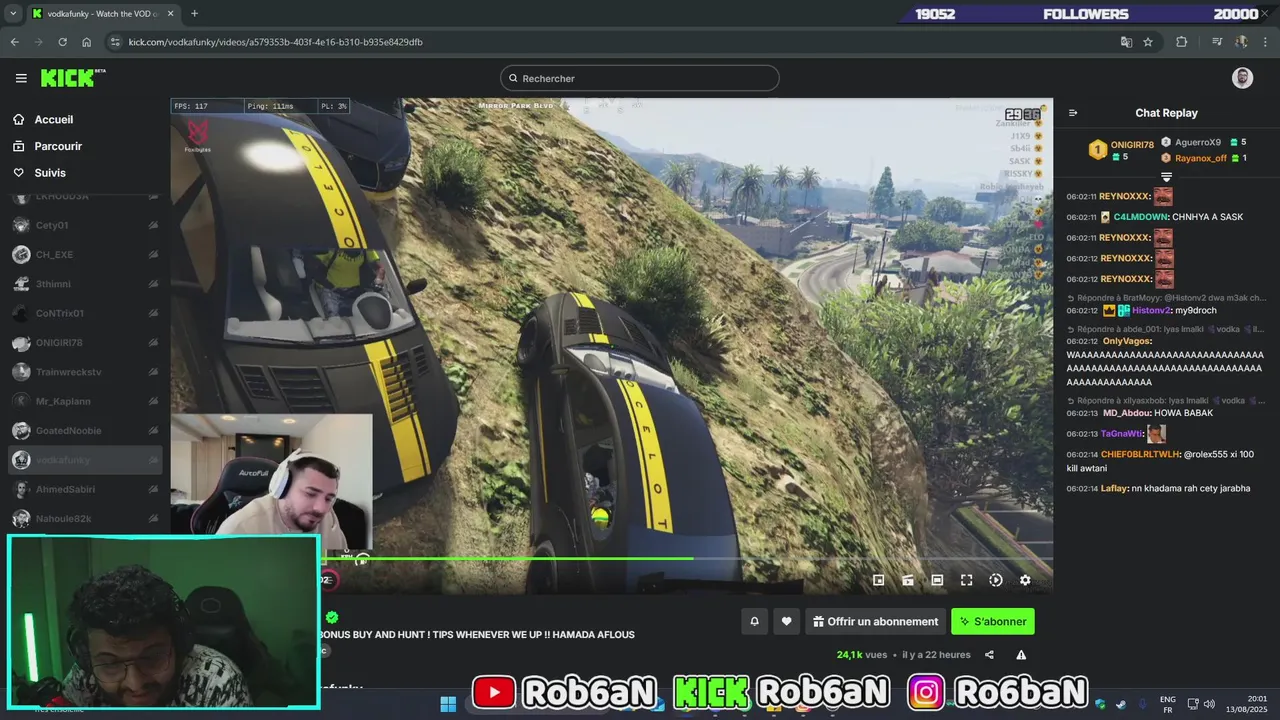Viewport: 1280px width, 720px height.
Task: Collapse the Chat Replay panel
Action: [1073, 113]
